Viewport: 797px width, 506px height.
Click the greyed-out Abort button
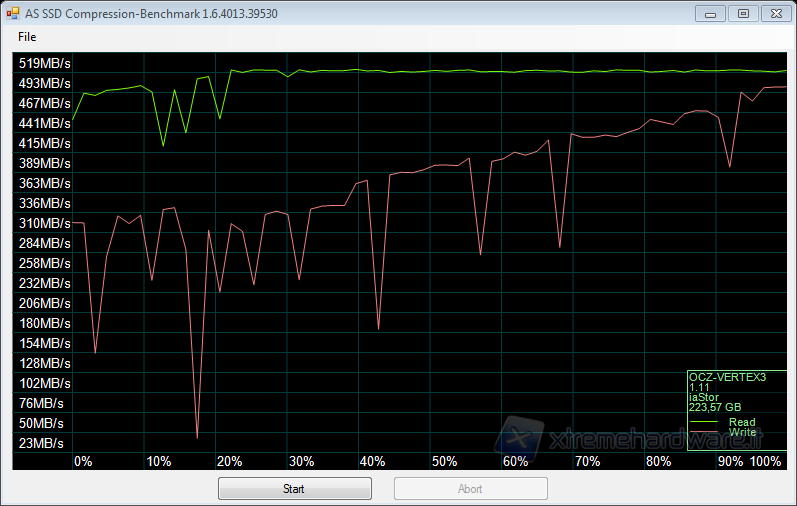[x=470, y=489]
